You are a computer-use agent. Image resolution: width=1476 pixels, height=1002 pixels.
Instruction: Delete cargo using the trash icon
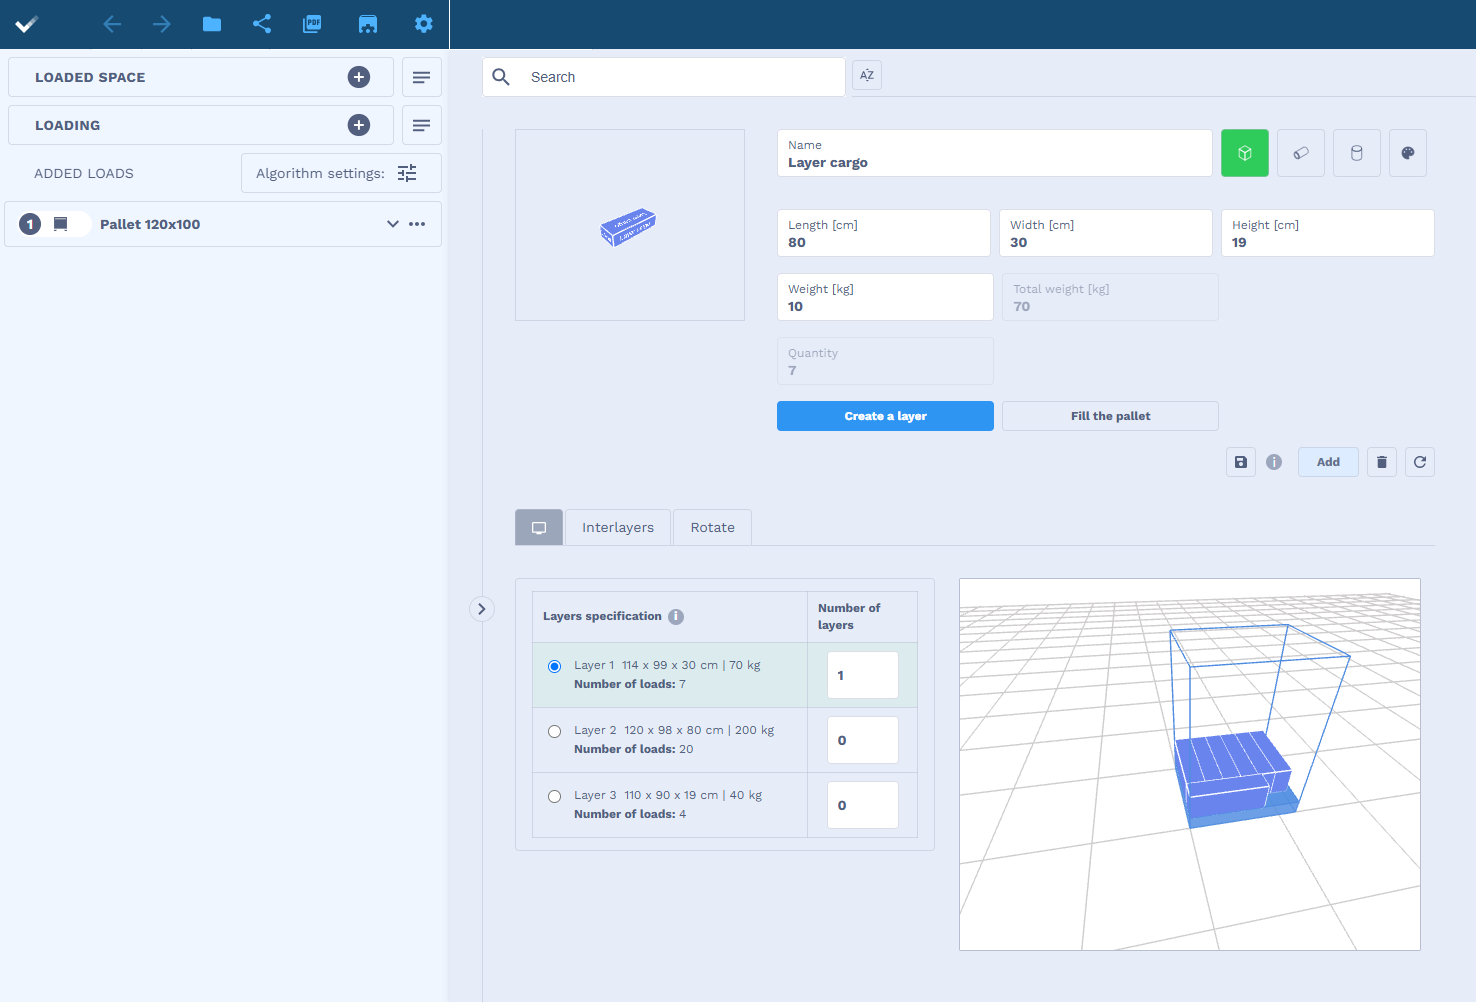pyautogui.click(x=1382, y=462)
